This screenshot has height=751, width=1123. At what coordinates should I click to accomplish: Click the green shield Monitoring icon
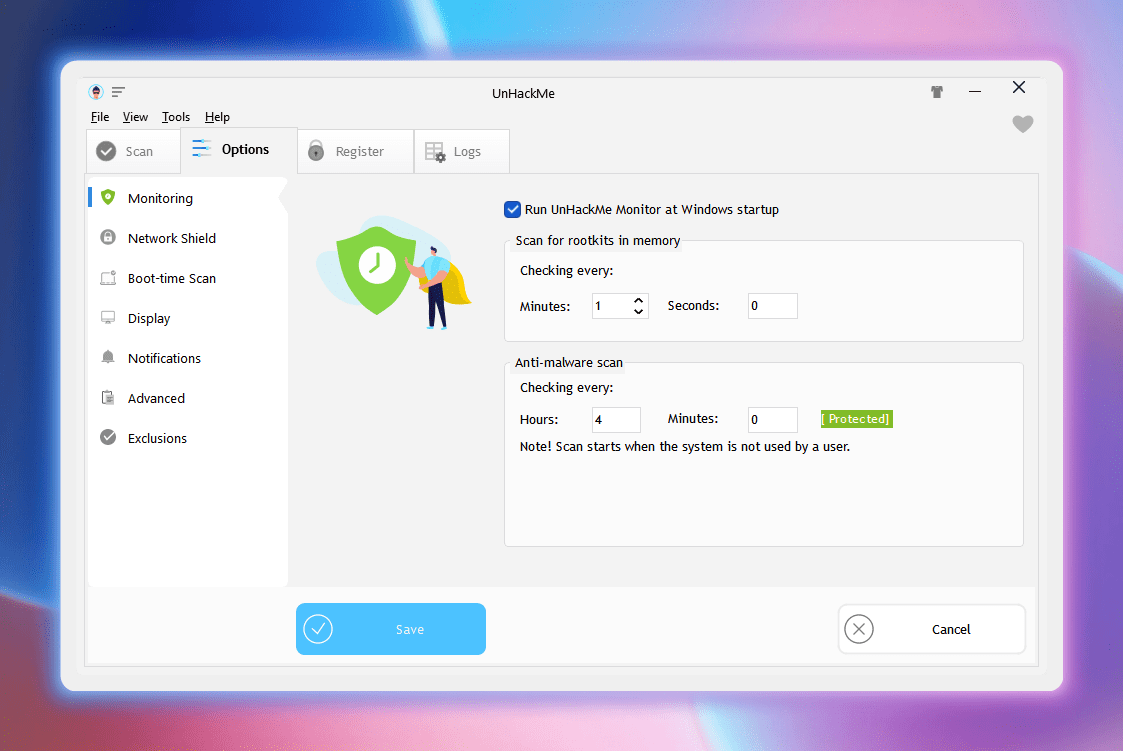pyautogui.click(x=108, y=198)
